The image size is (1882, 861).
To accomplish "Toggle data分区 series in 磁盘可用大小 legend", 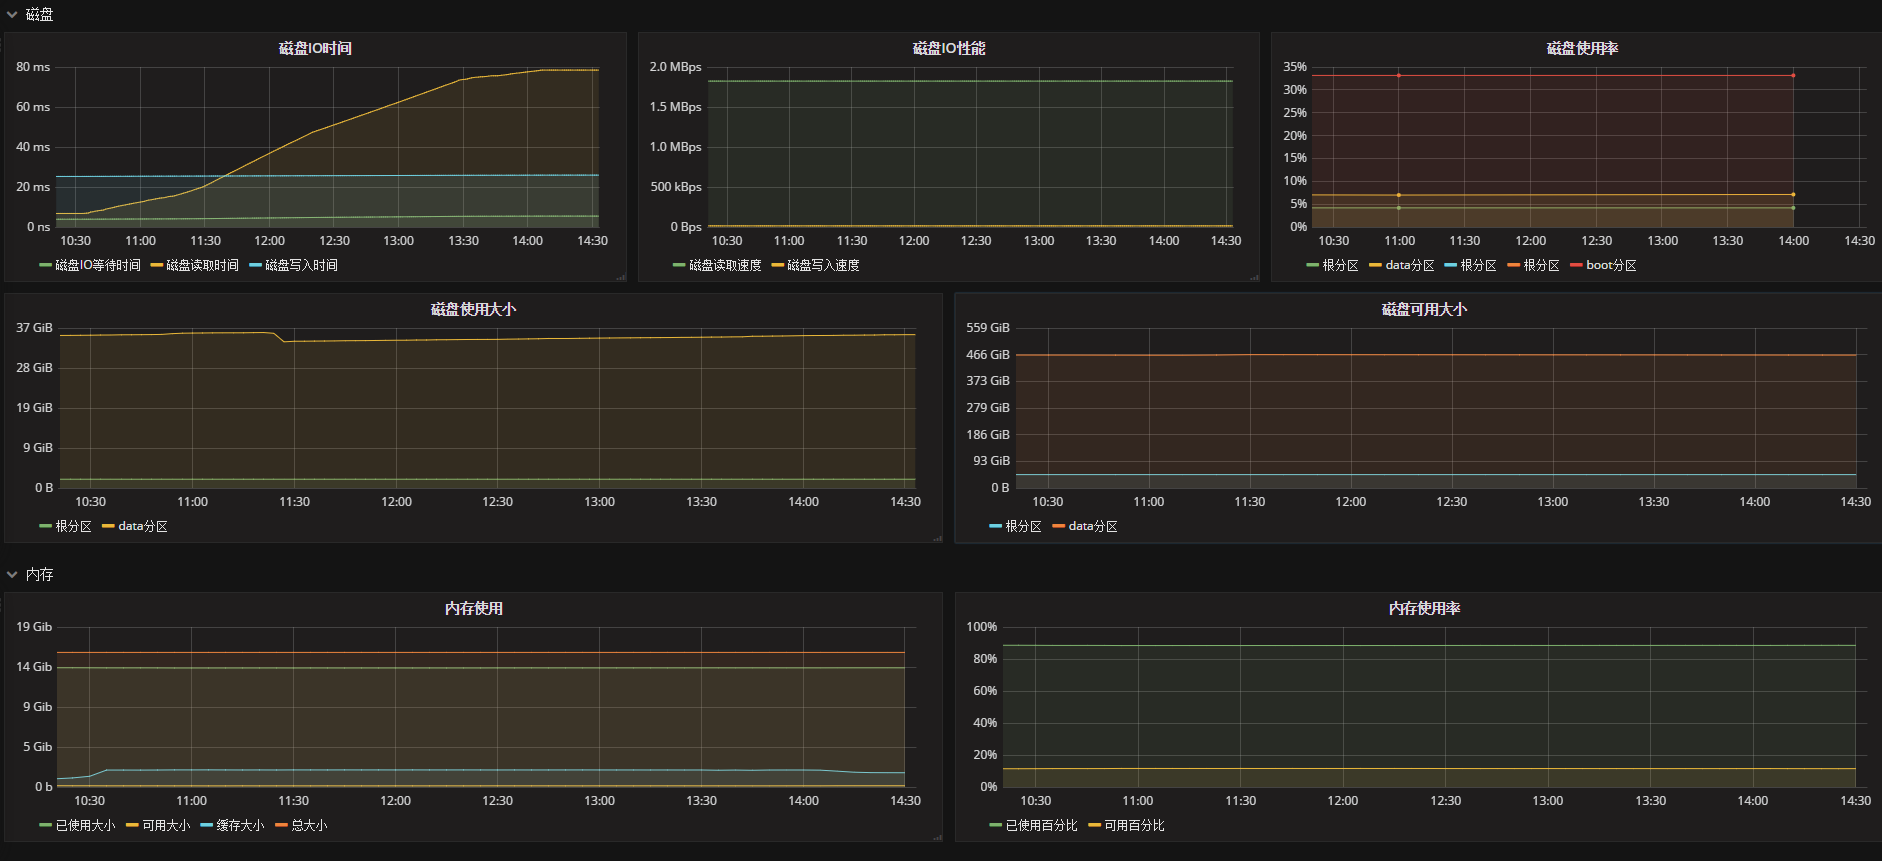I will coord(1093,526).
